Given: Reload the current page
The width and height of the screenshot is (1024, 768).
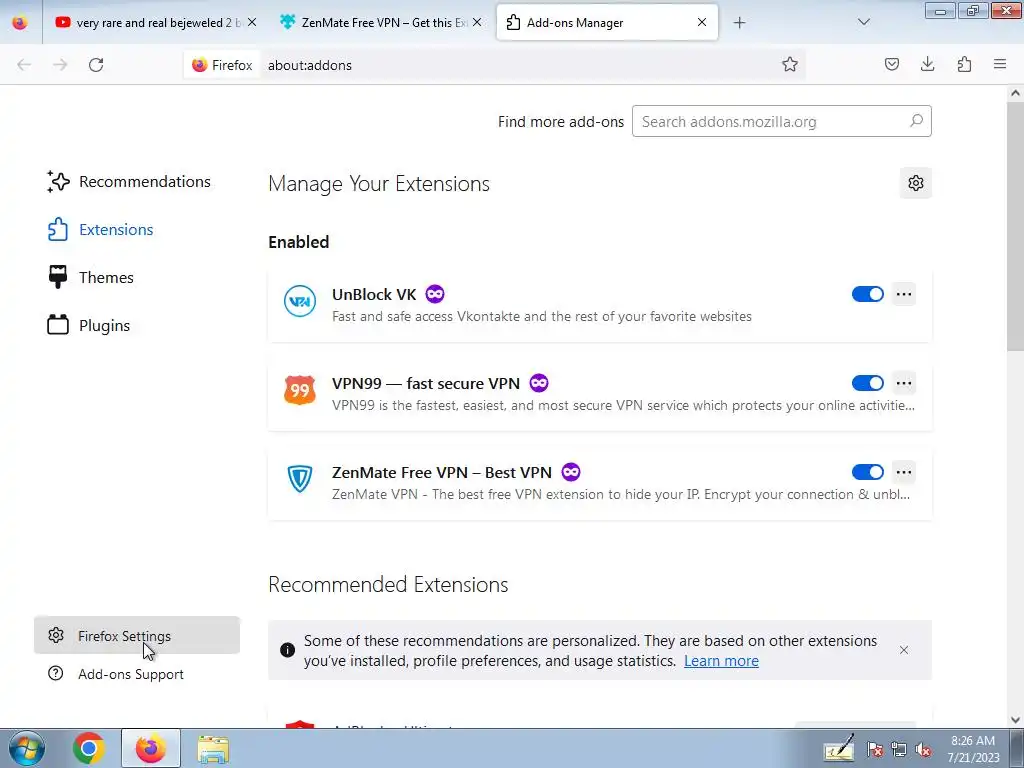Looking at the screenshot, I should [96, 65].
